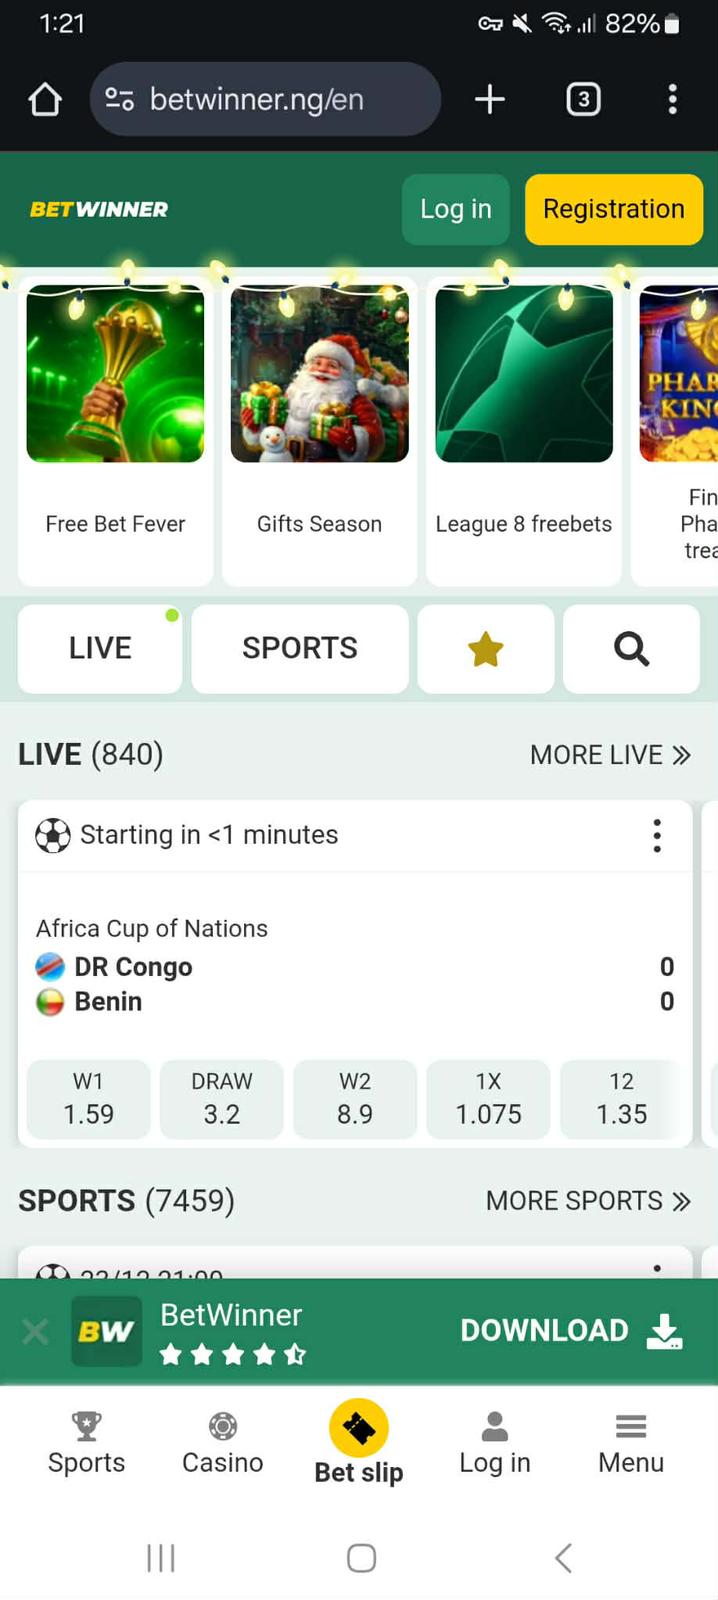Expand MORE SPORTS listings

point(589,1201)
